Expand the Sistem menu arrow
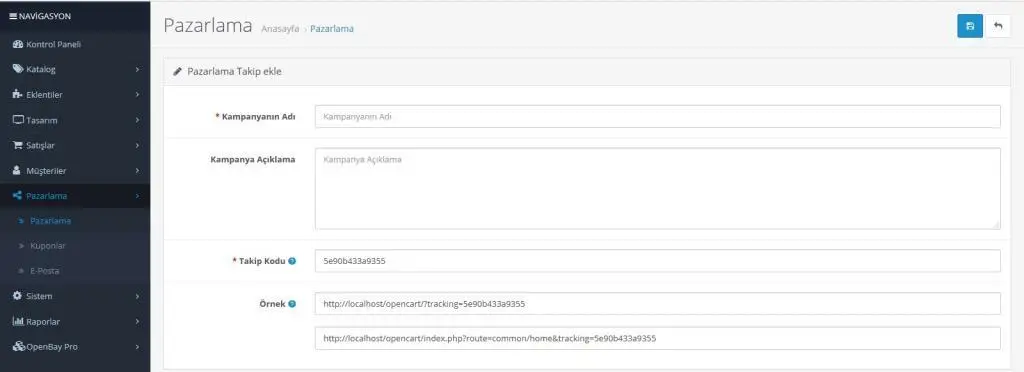 (x=137, y=296)
